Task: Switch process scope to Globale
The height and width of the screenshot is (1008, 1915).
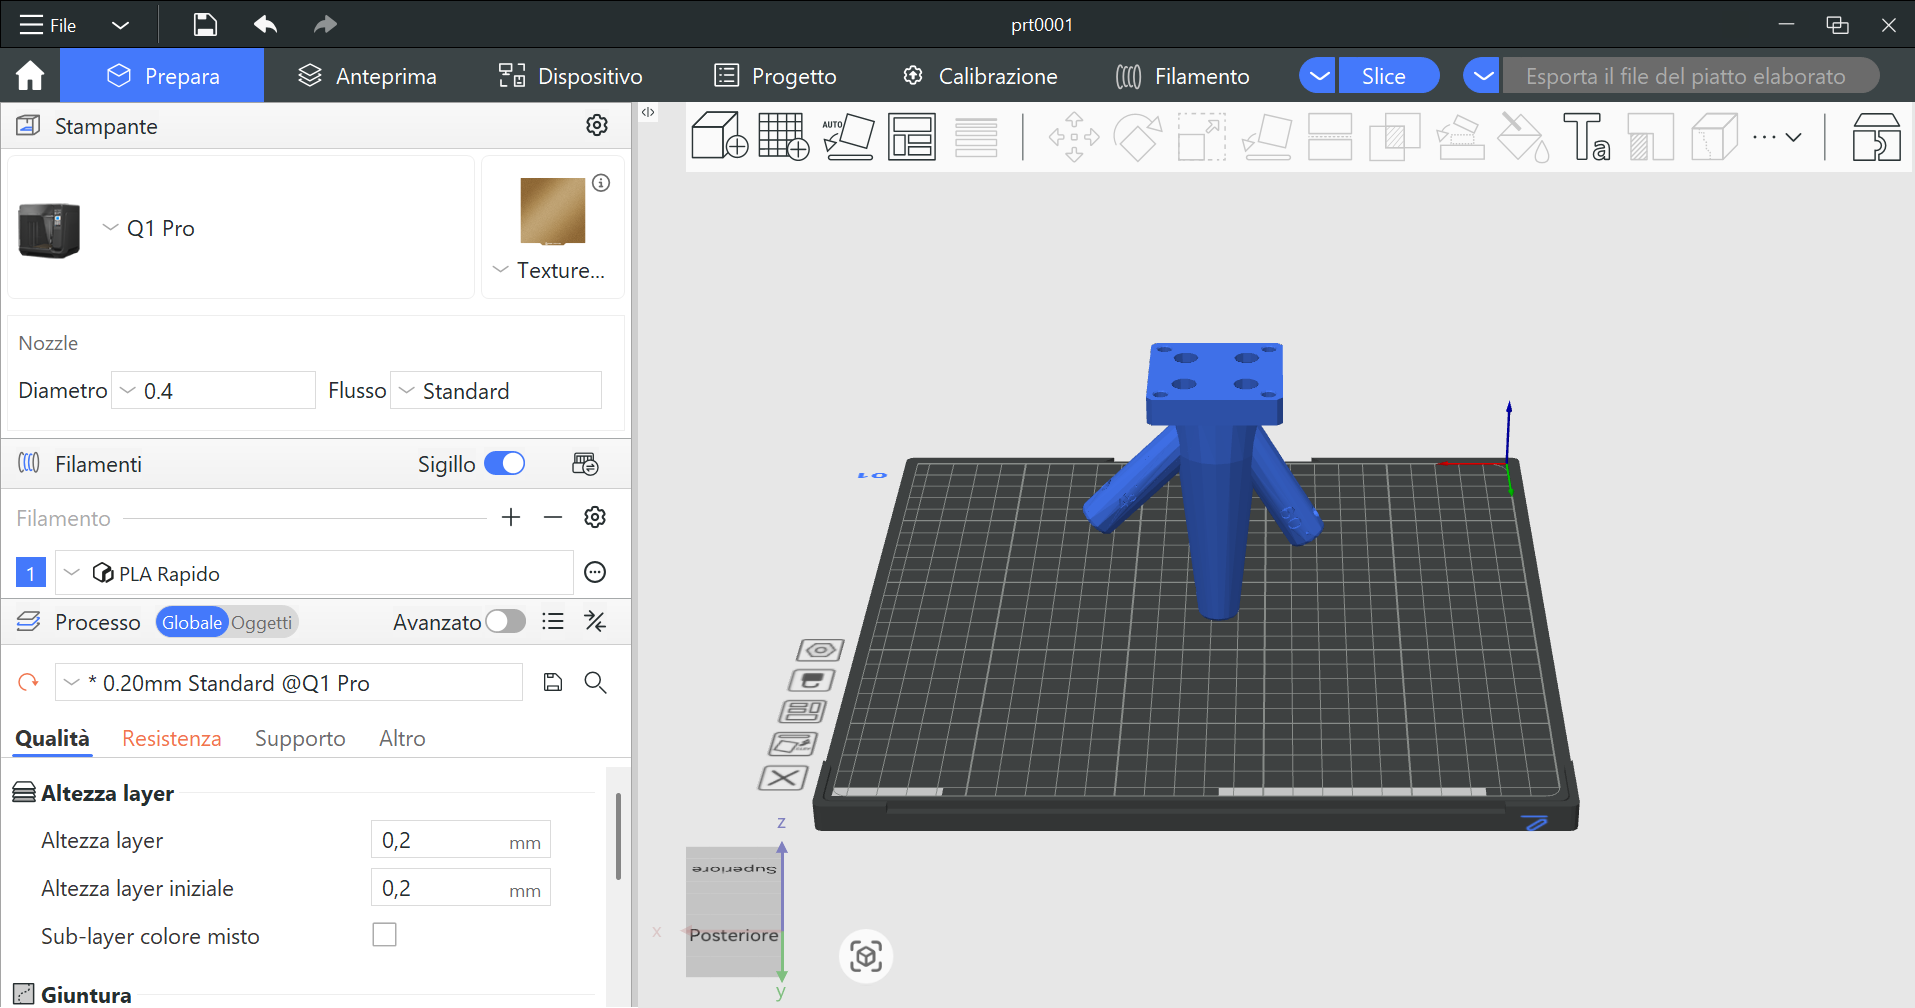Action: pyautogui.click(x=192, y=622)
